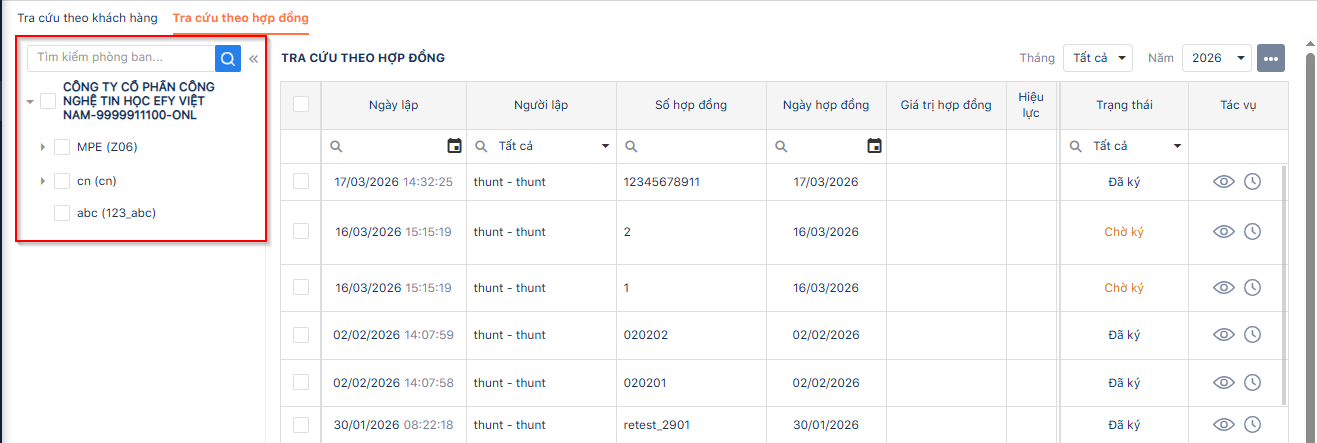Check the select-all checkbox in table header
Screen dimensions: 1317x443
coord(301,104)
